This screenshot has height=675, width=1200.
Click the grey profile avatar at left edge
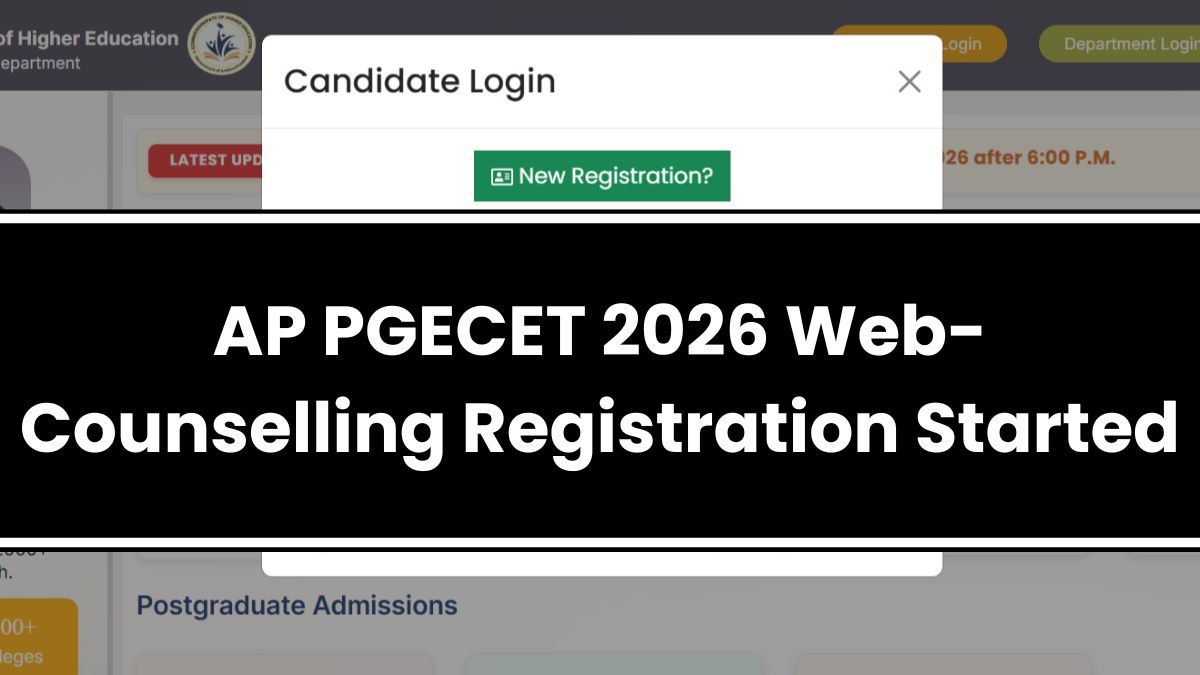(15, 180)
